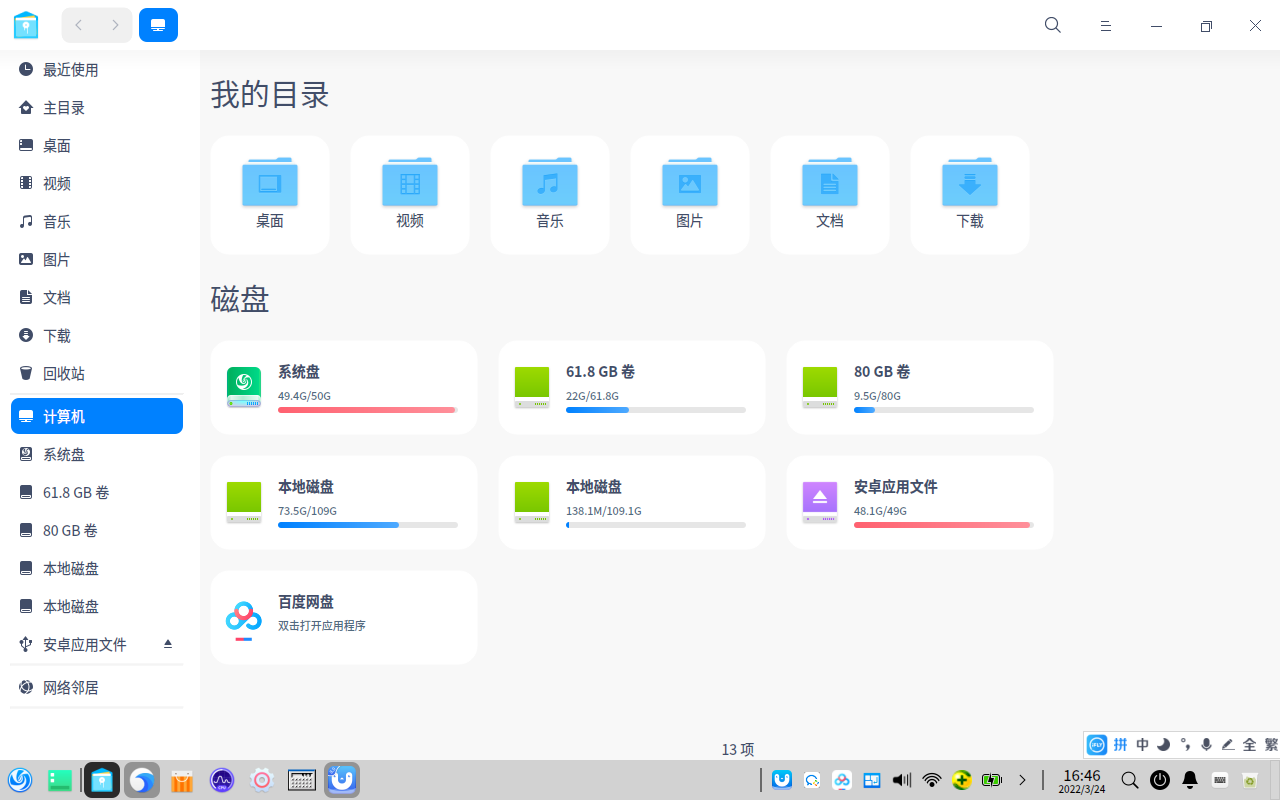Click the 百度网盘 cloud icon
Viewport: 1280px width, 800px height.
coord(244,619)
